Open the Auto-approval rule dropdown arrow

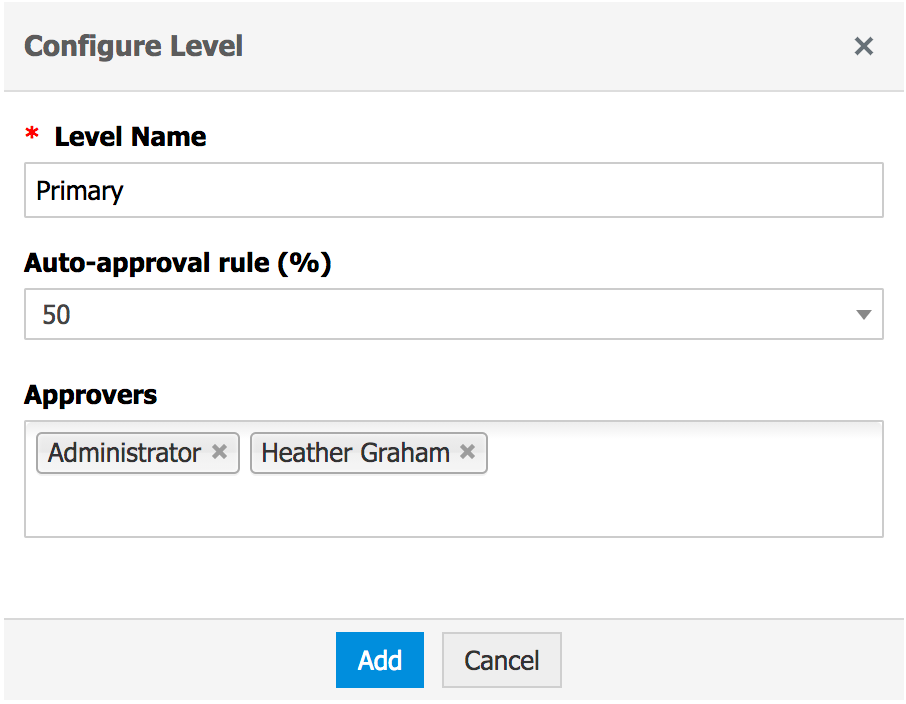863,315
